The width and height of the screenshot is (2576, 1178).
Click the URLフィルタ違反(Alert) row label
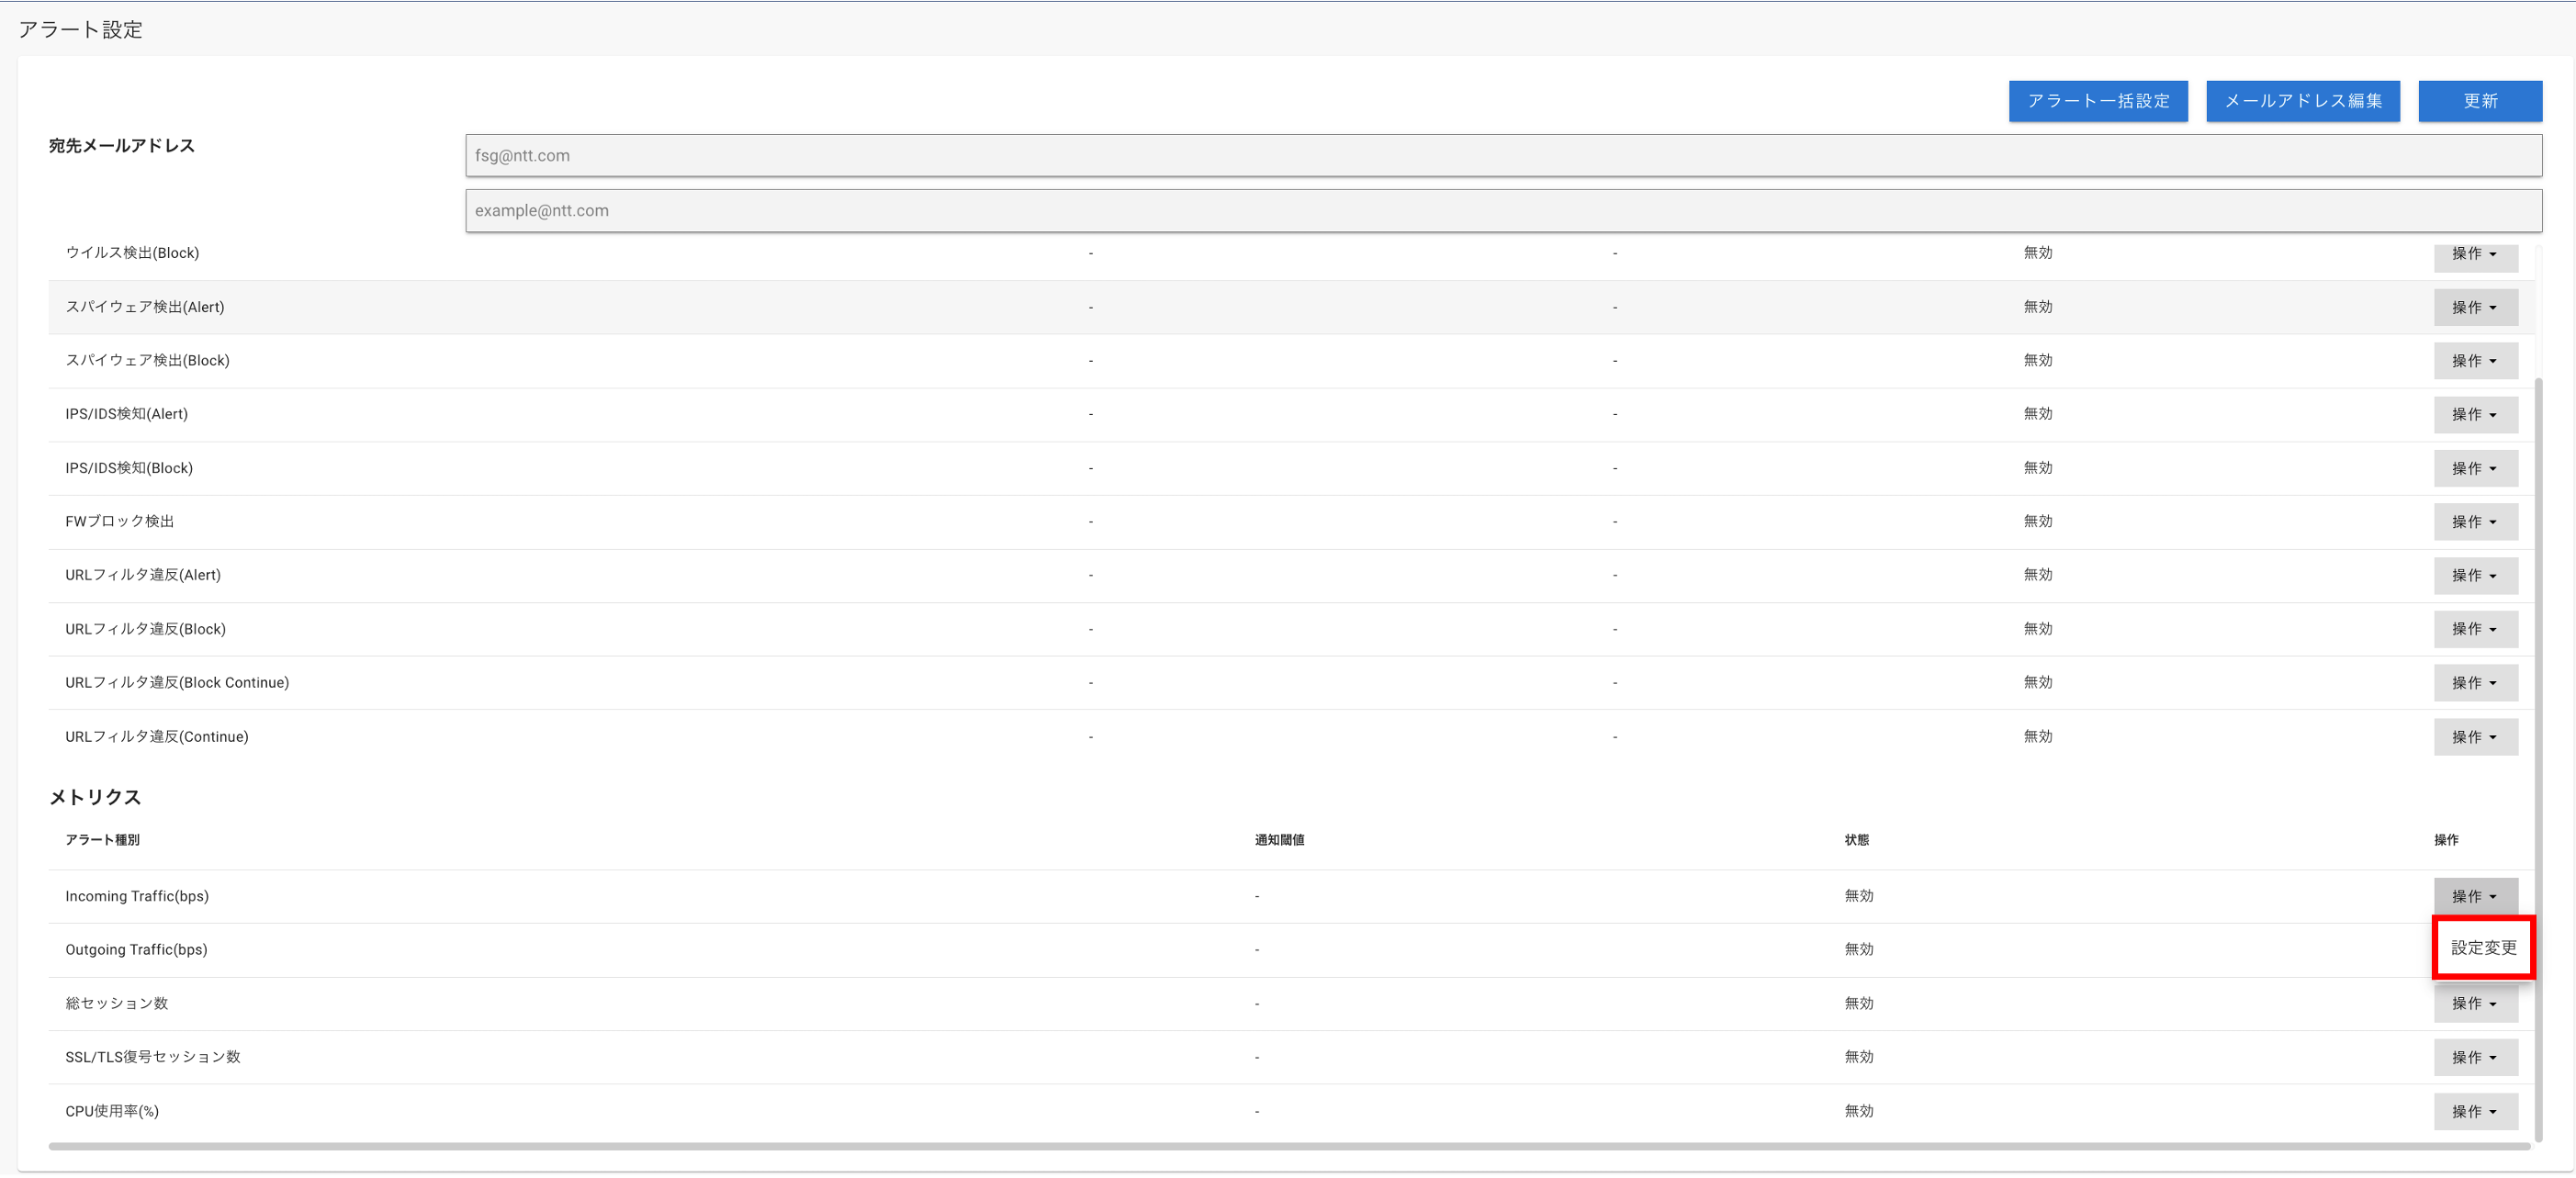(143, 575)
